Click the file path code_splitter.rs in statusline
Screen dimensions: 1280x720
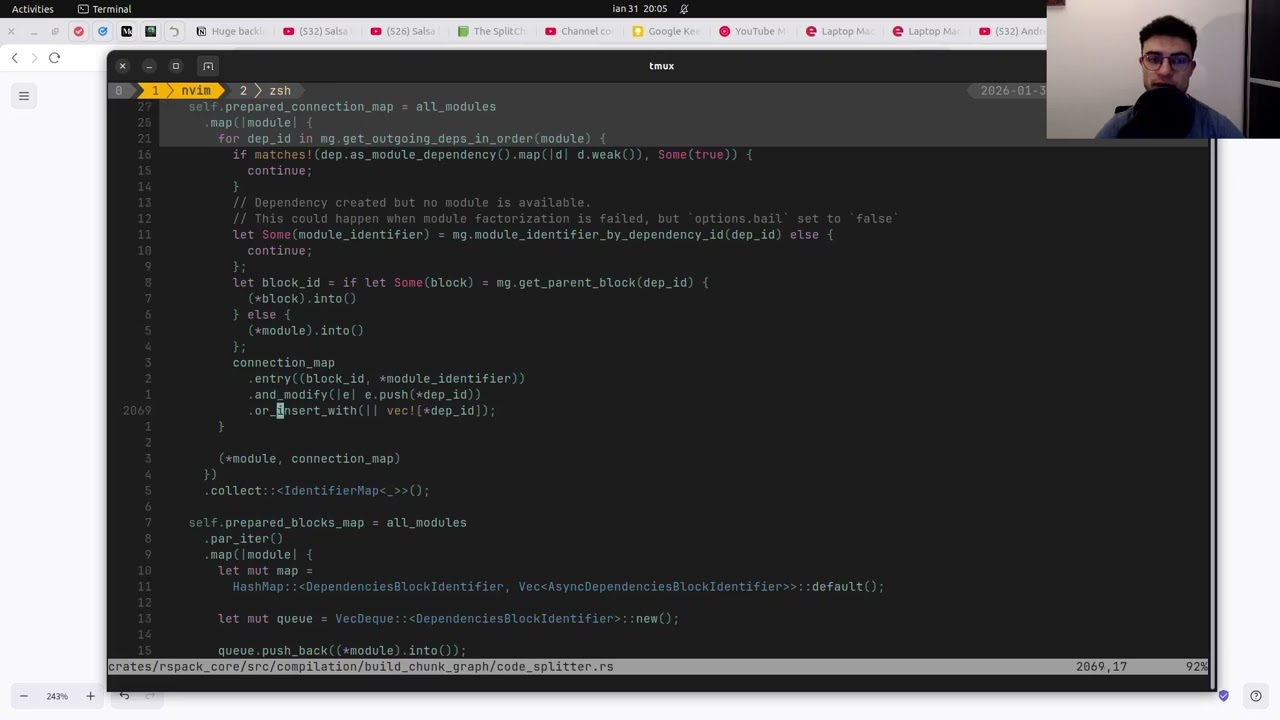[360, 667]
